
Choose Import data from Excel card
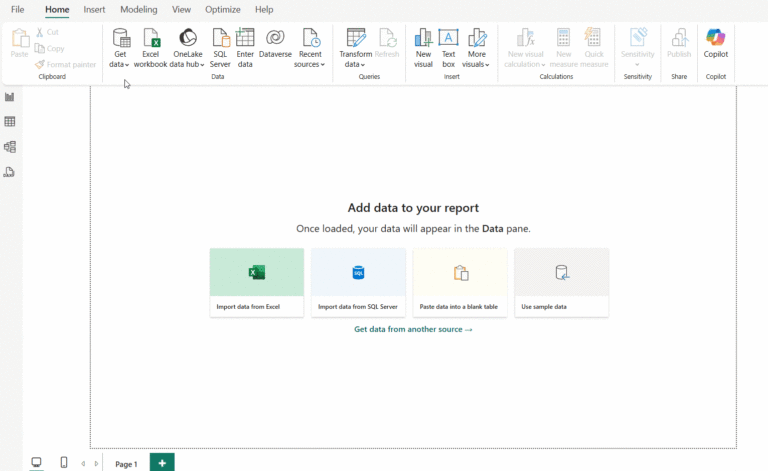(x=257, y=283)
